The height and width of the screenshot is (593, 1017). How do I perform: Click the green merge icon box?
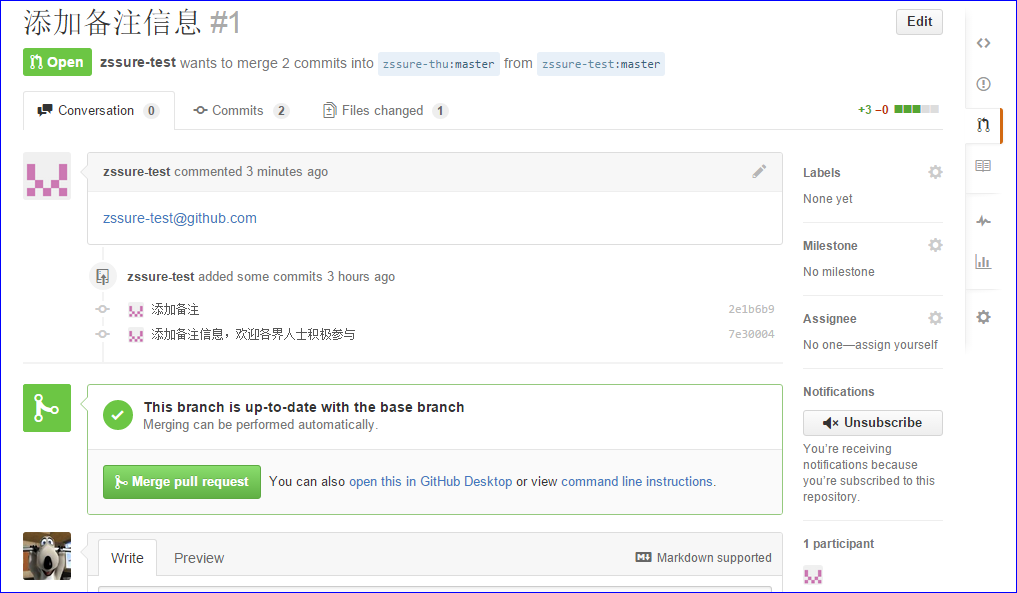pyautogui.click(x=47, y=408)
